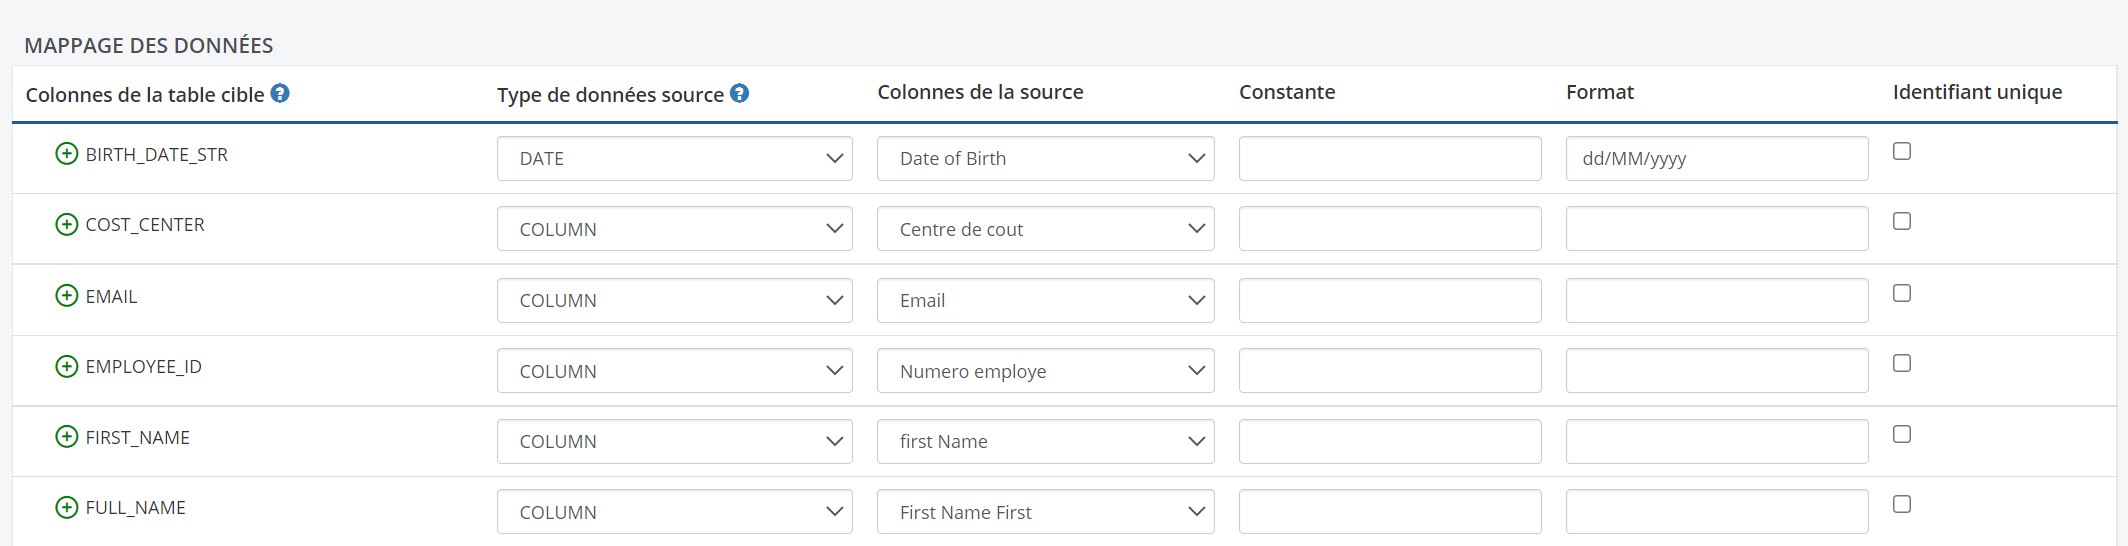Check Identifiant unique for BIRTH_DATE_STR
The image size is (2128, 546).
[x=1902, y=151]
